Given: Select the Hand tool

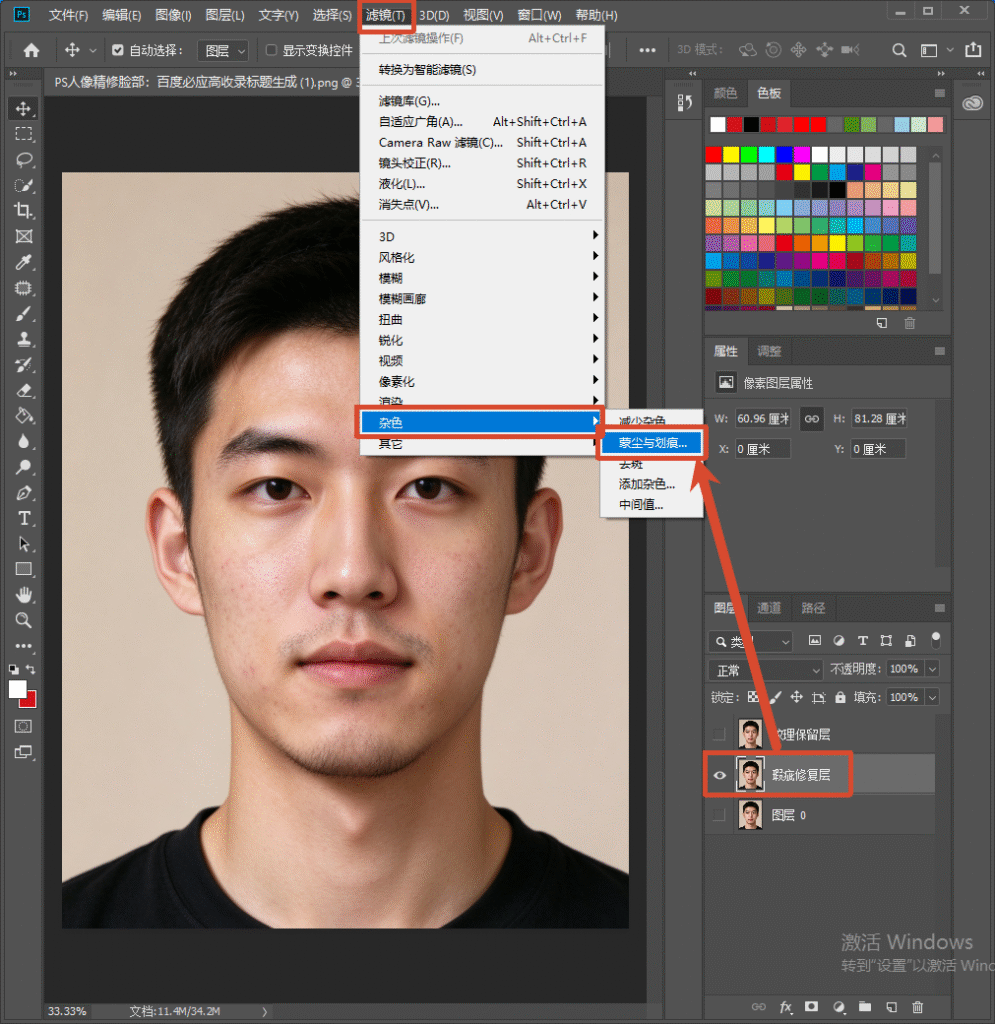Looking at the screenshot, I should pyautogui.click(x=24, y=595).
